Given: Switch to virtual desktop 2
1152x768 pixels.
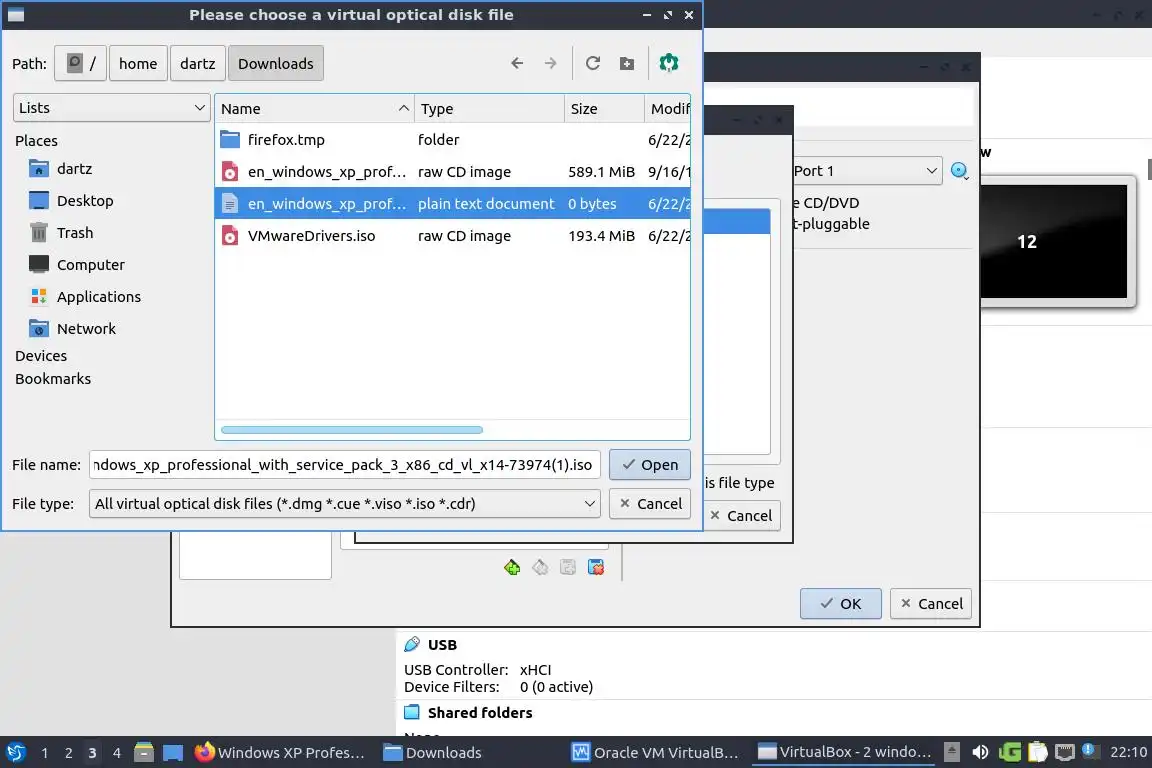Looking at the screenshot, I should (x=68, y=753).
